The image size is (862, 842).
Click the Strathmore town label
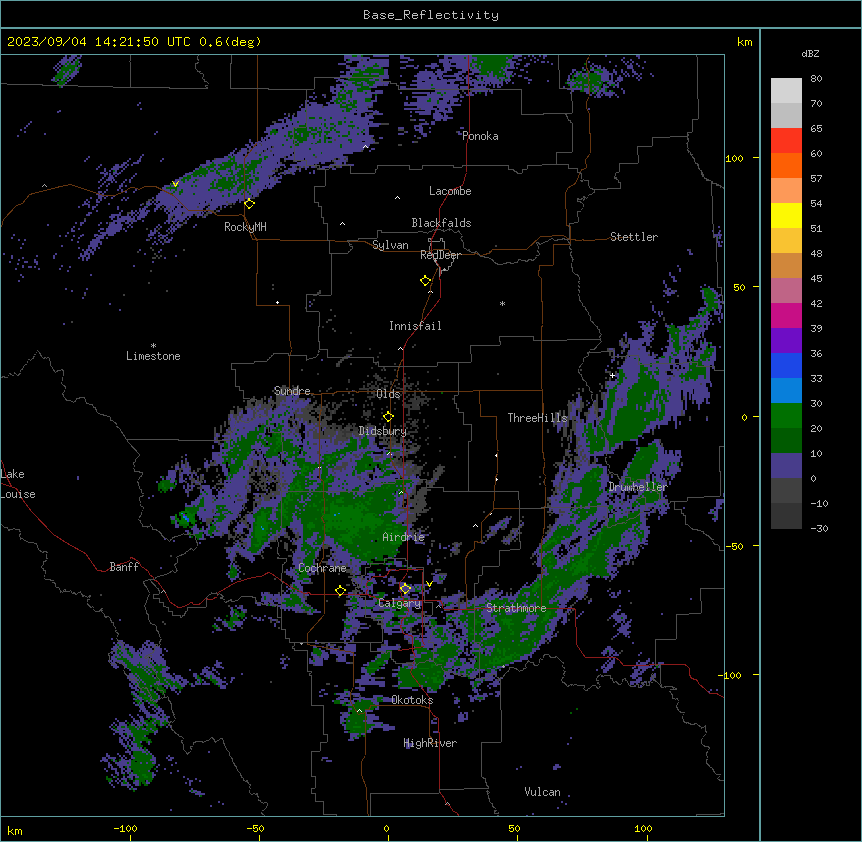click(516, 608)
